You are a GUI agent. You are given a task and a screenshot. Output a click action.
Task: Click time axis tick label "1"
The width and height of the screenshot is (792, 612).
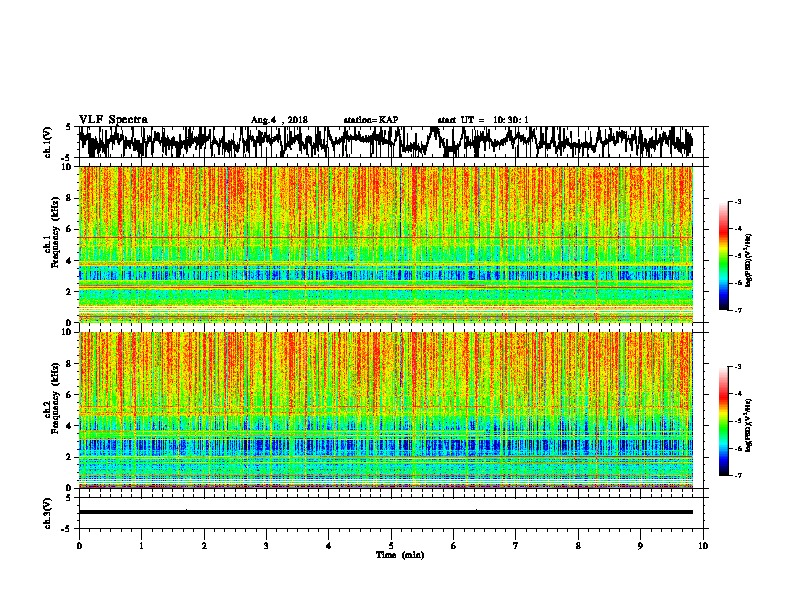141,546
